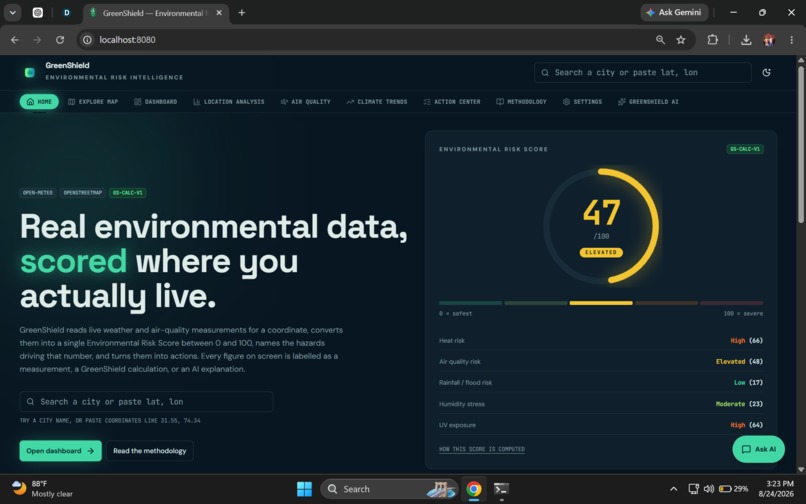
Task: Open the Chrome three-dot menu
Action: 791,40
